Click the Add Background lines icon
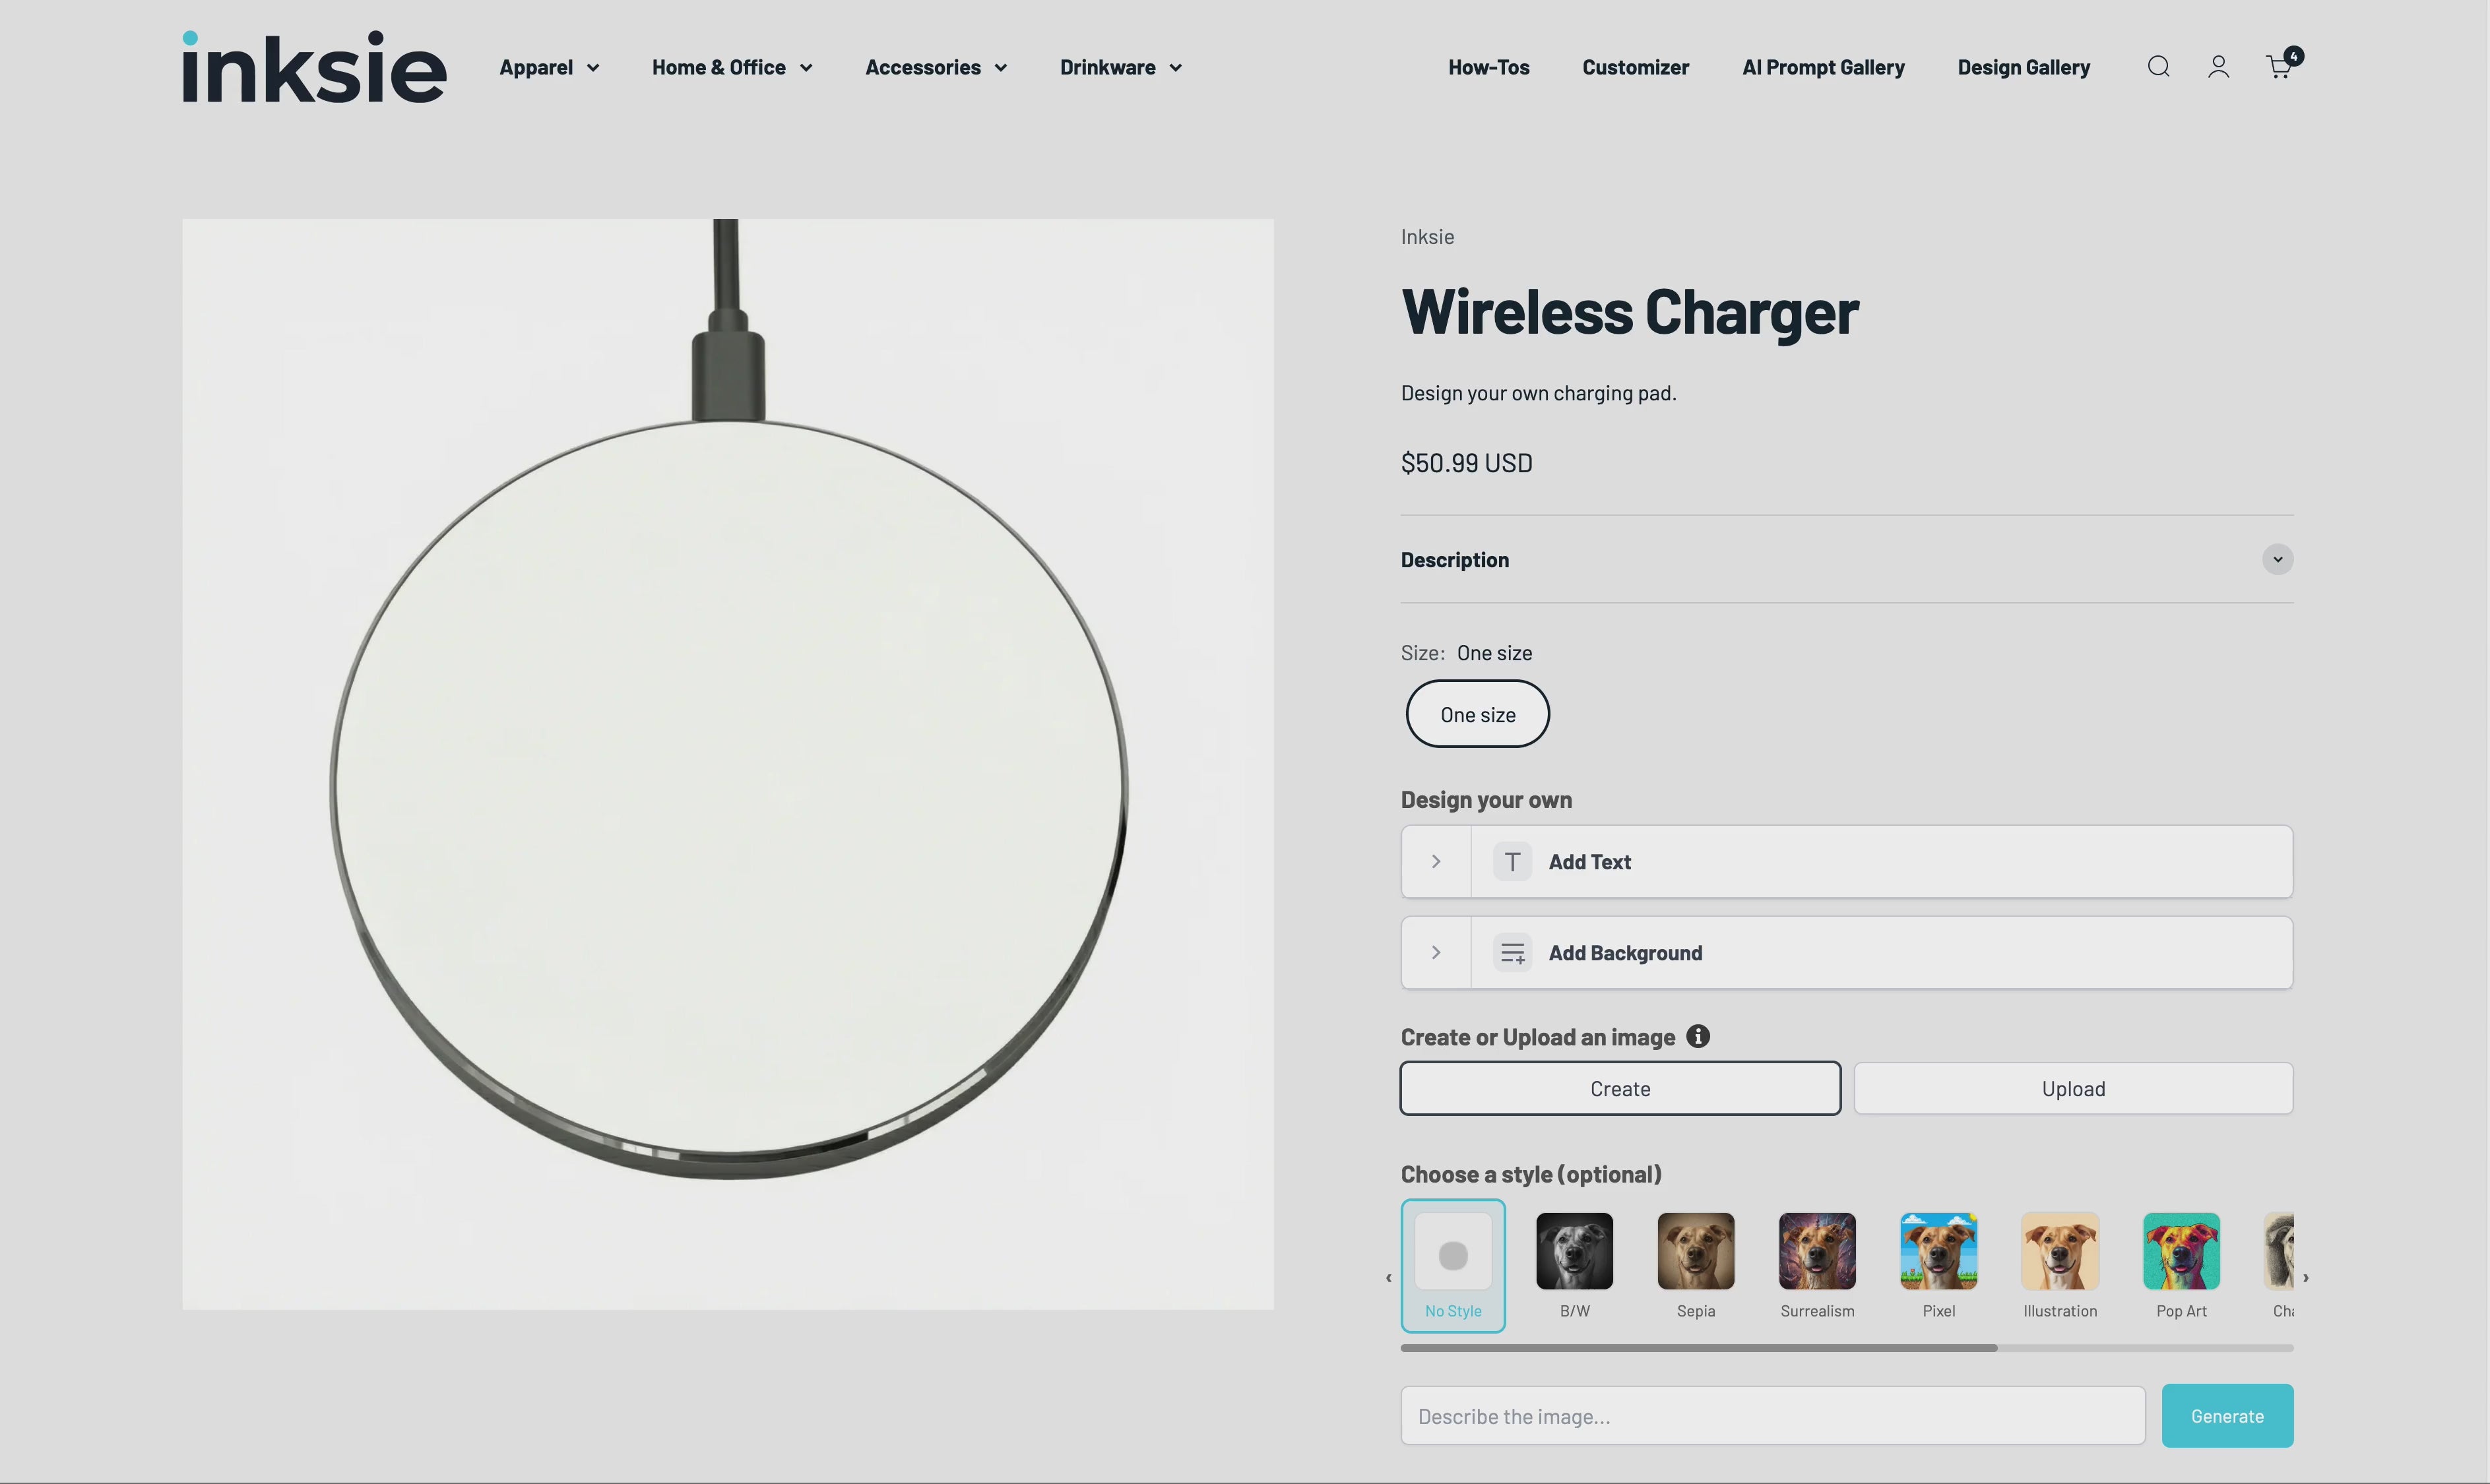Screen dimensions: 2490x1484 tap(1512, 953)
